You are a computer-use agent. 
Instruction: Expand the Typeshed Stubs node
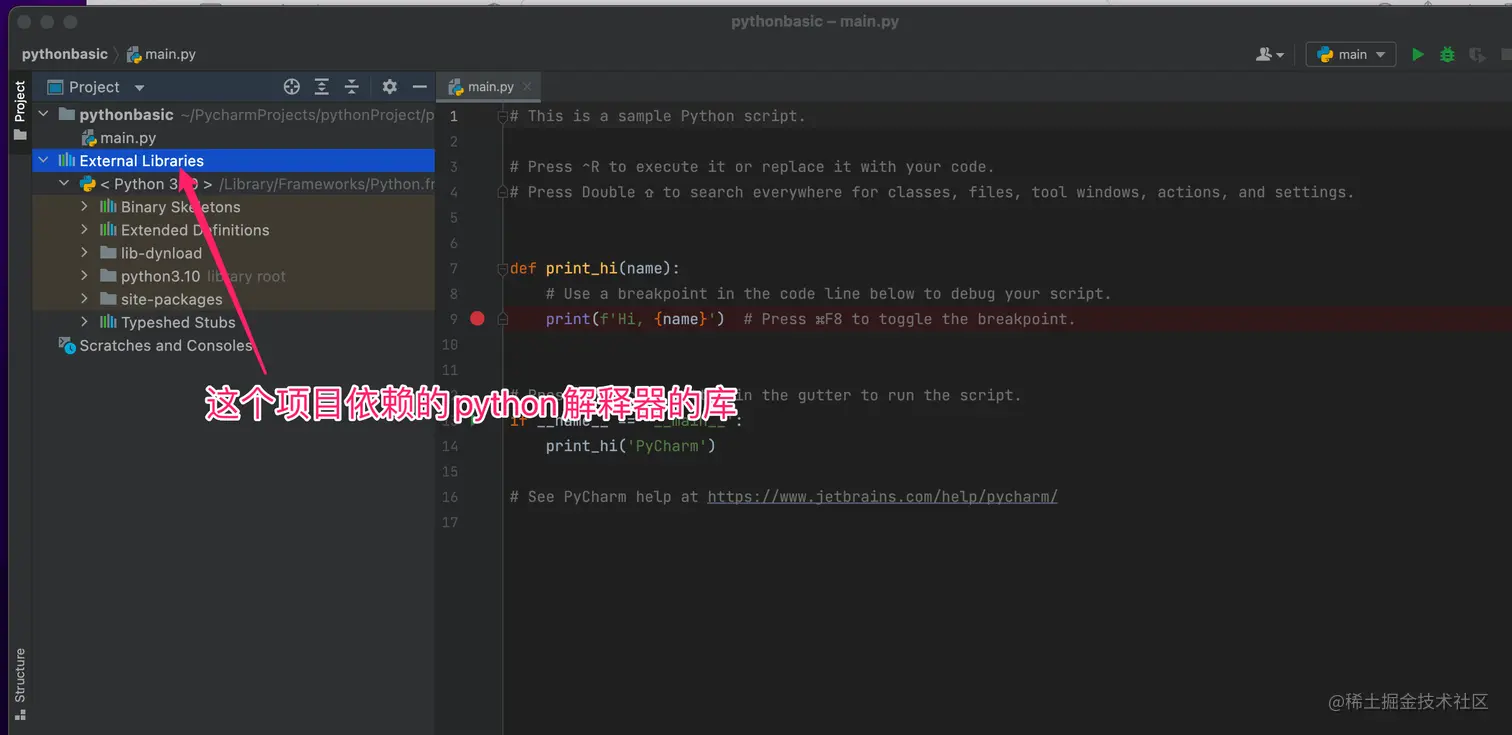pos(85,322)
